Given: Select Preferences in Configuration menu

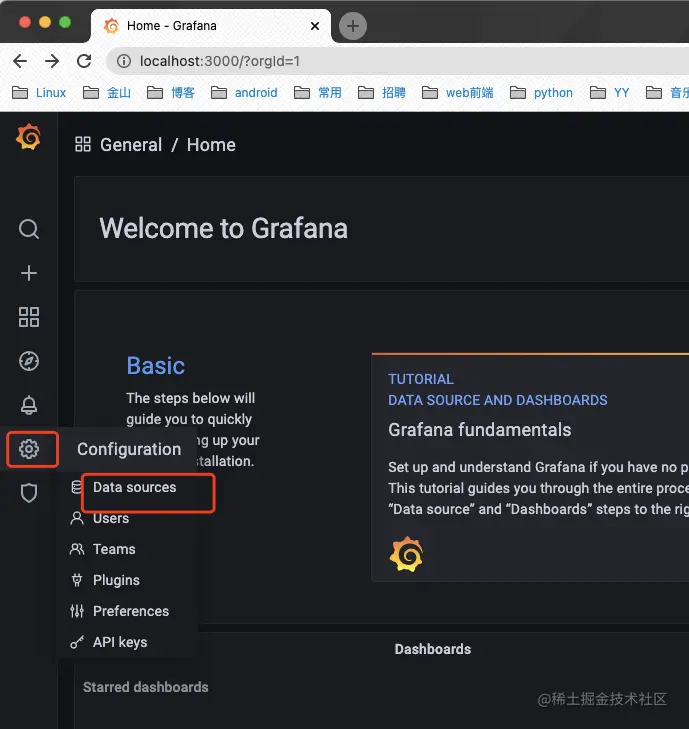Looking at the screenshot, I should tap(130, 611).
